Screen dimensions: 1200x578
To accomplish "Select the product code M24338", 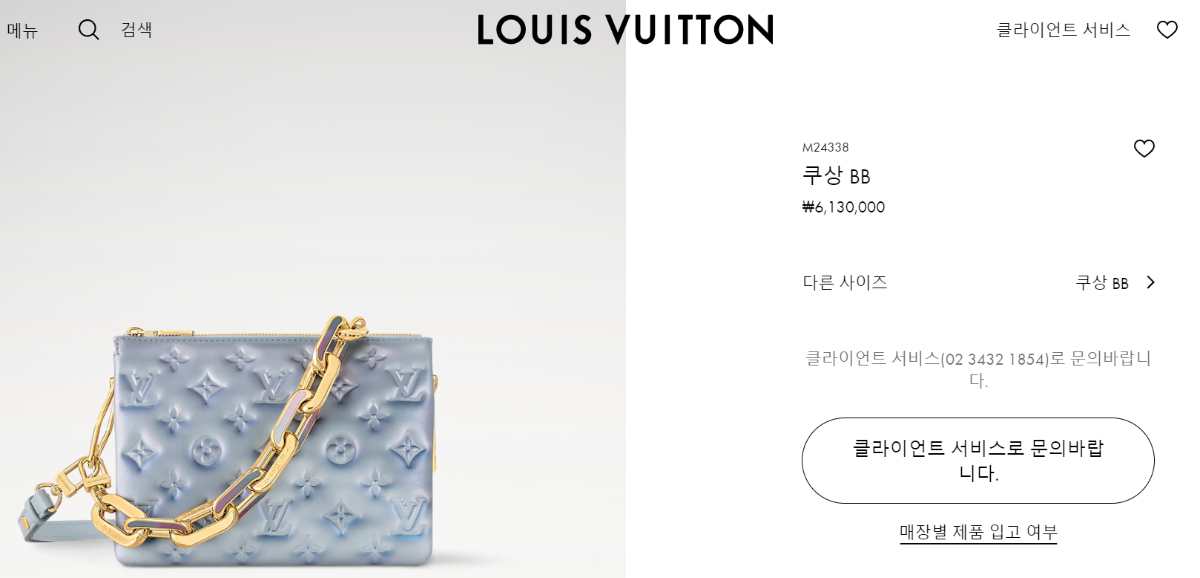I will (x=825, y=147).
